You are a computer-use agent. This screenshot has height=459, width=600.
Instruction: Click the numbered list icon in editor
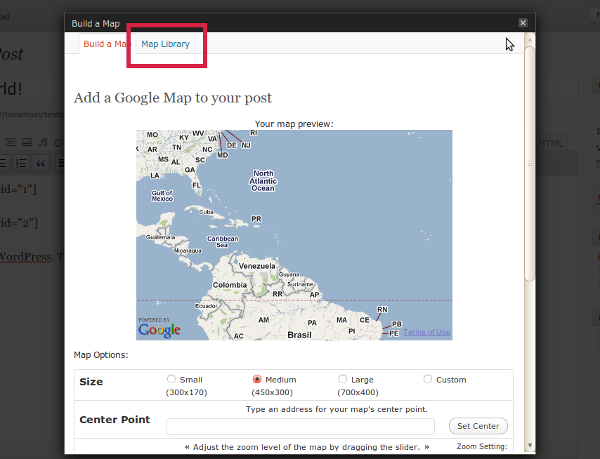click(21, 163)
